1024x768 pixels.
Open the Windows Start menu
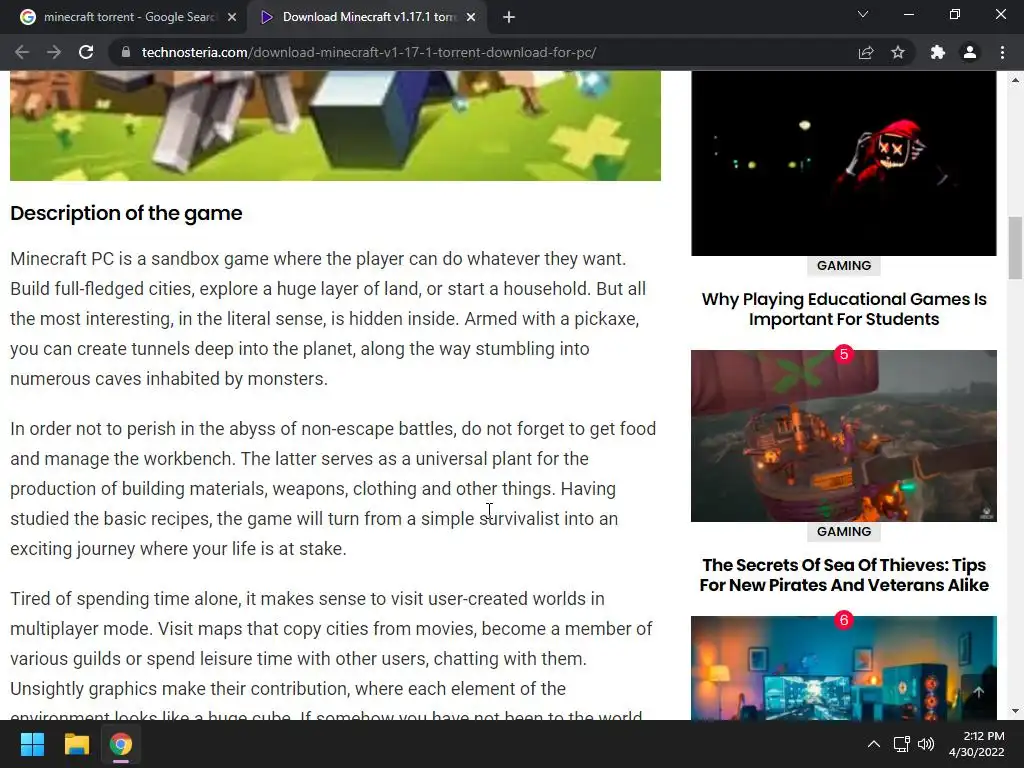[x=32, y=744]
